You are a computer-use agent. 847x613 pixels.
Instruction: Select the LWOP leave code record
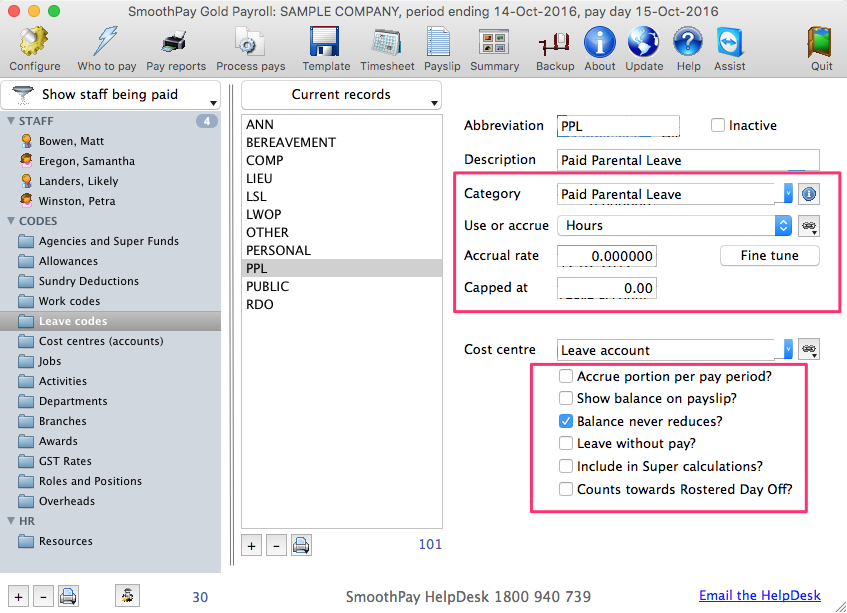click(341, 214)
